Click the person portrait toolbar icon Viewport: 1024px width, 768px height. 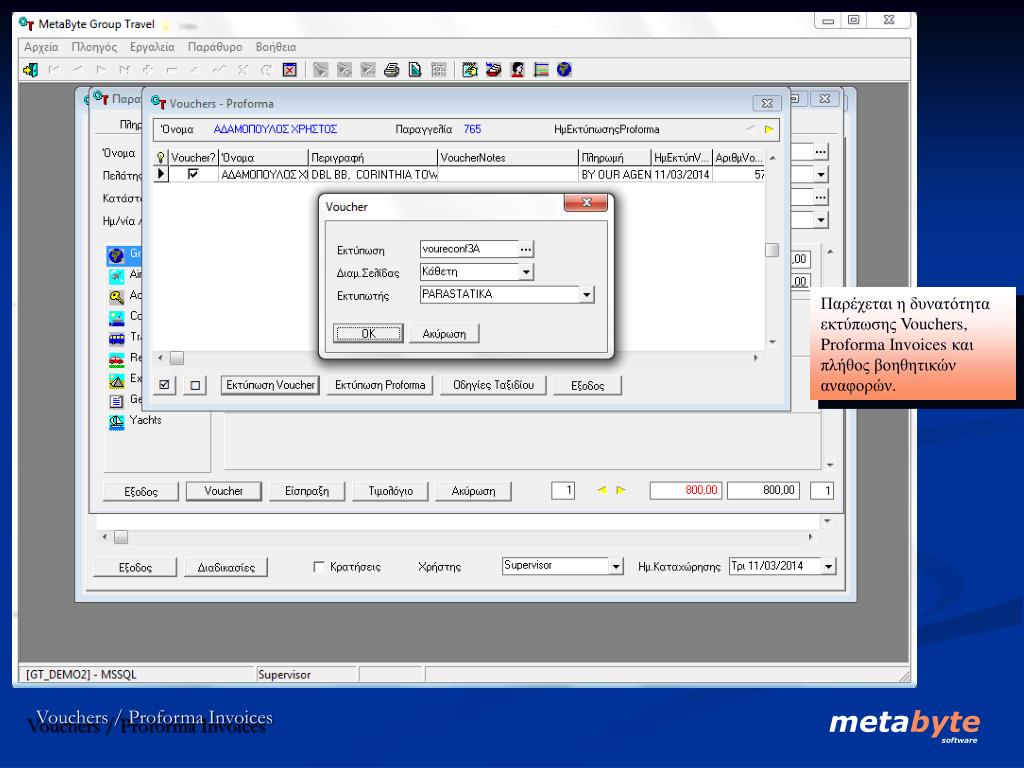[517, 69]
